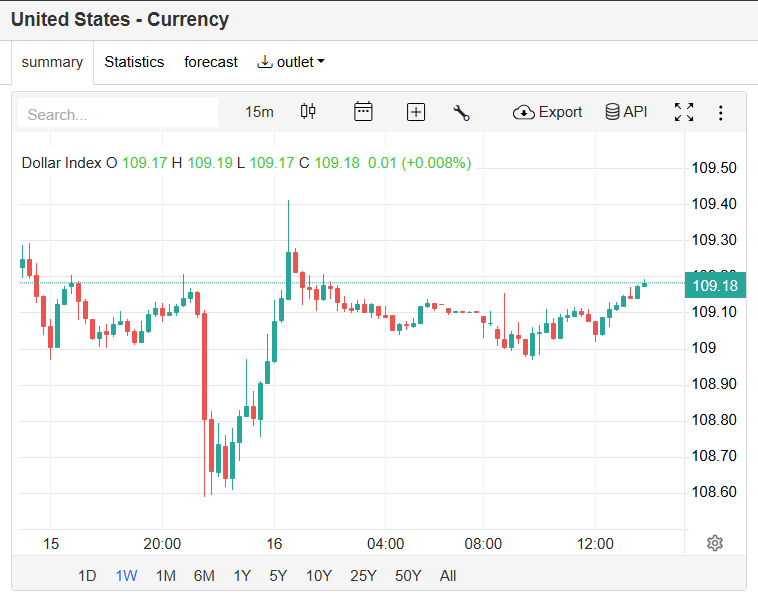Select the summary tab
This screenshot has height=606, width=758.
(52, 62)
